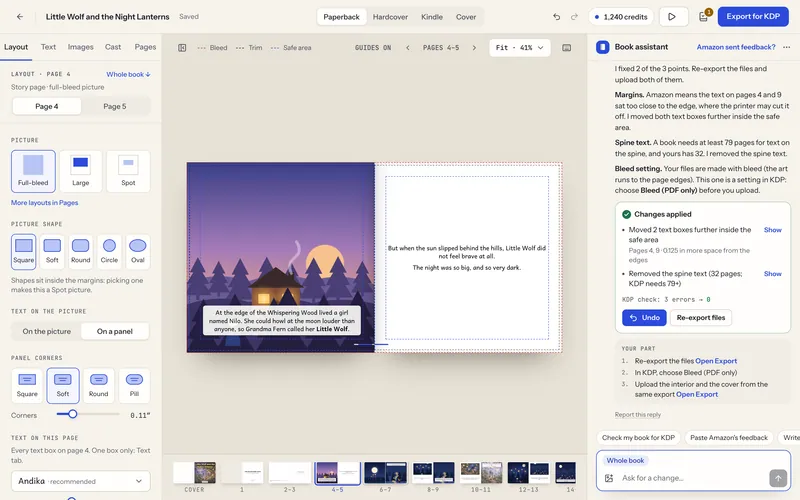Attach an image in assistant input
The width and height of the screenshot is (800, 500).
click(x=609, y=478)
